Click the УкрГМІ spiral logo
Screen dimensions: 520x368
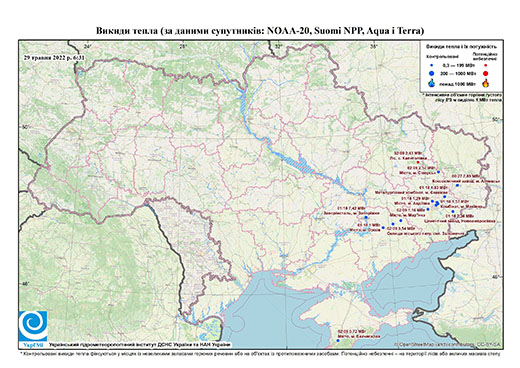click(33, 326)
